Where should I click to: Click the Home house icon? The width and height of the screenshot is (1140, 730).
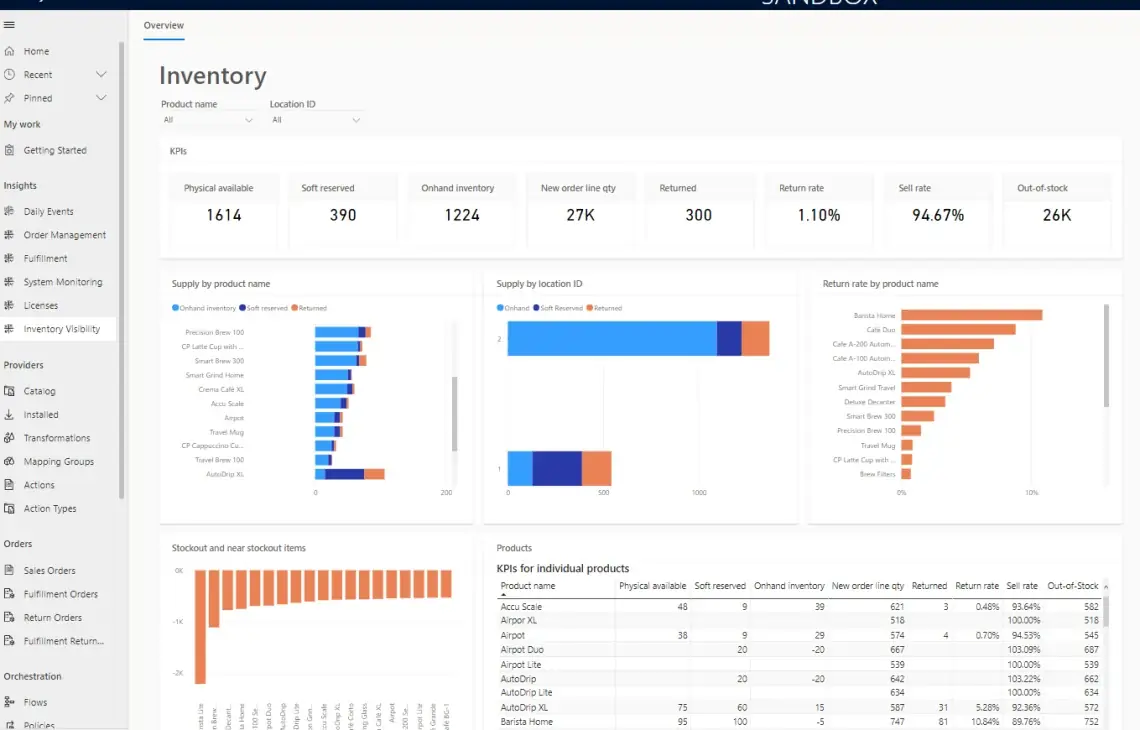point(9,51)
